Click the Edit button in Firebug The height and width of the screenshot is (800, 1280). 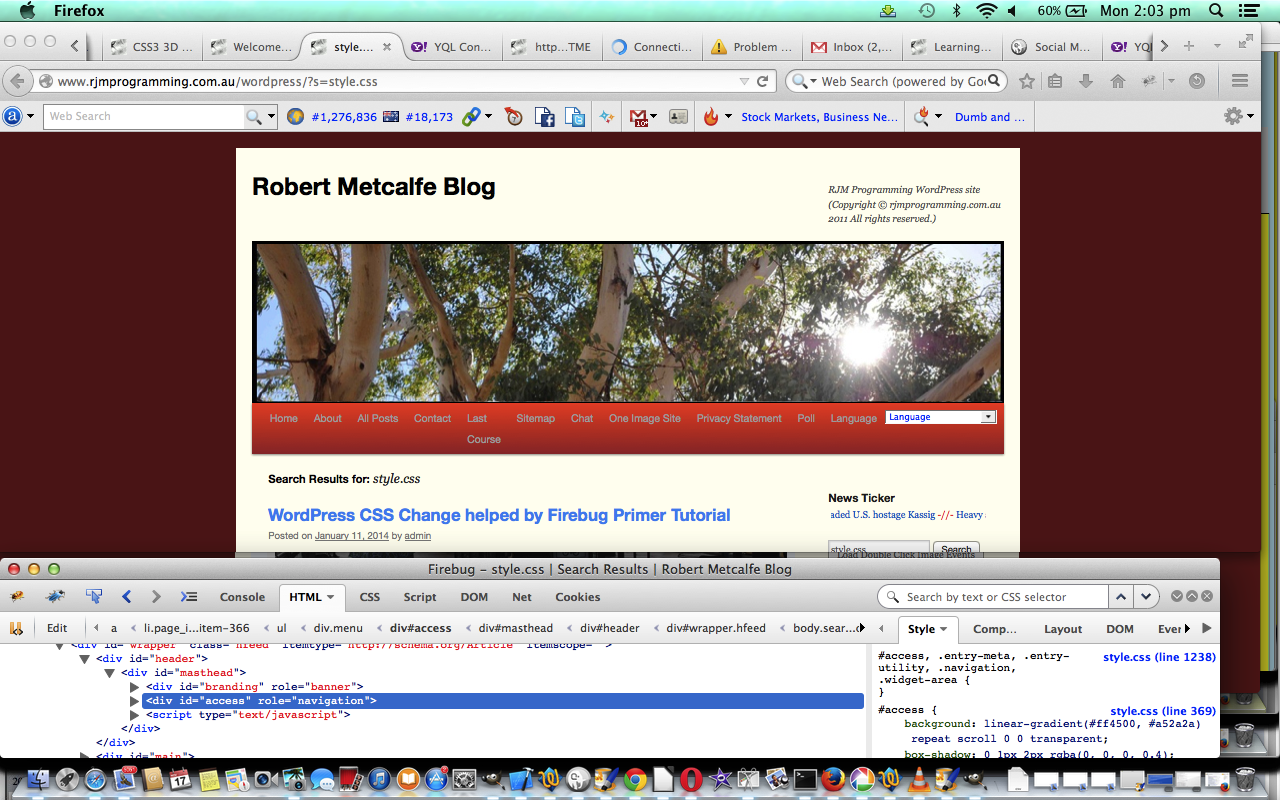coord(57,628)
